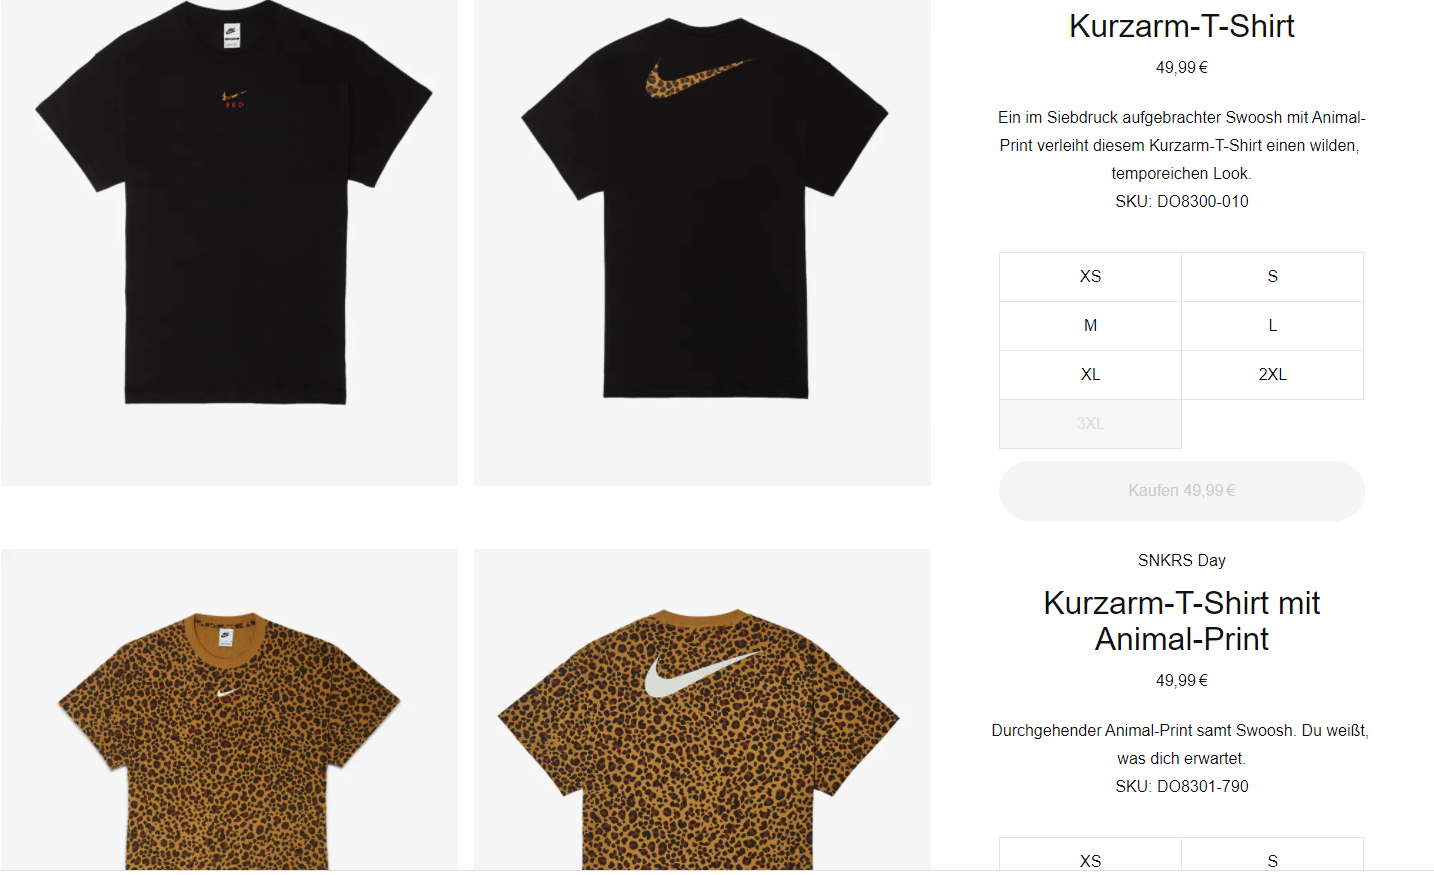The width and height of the screenshot is (1434, 875).
Task: Click the Kaufen 49,99 € button
Action: click(1181, 491)
